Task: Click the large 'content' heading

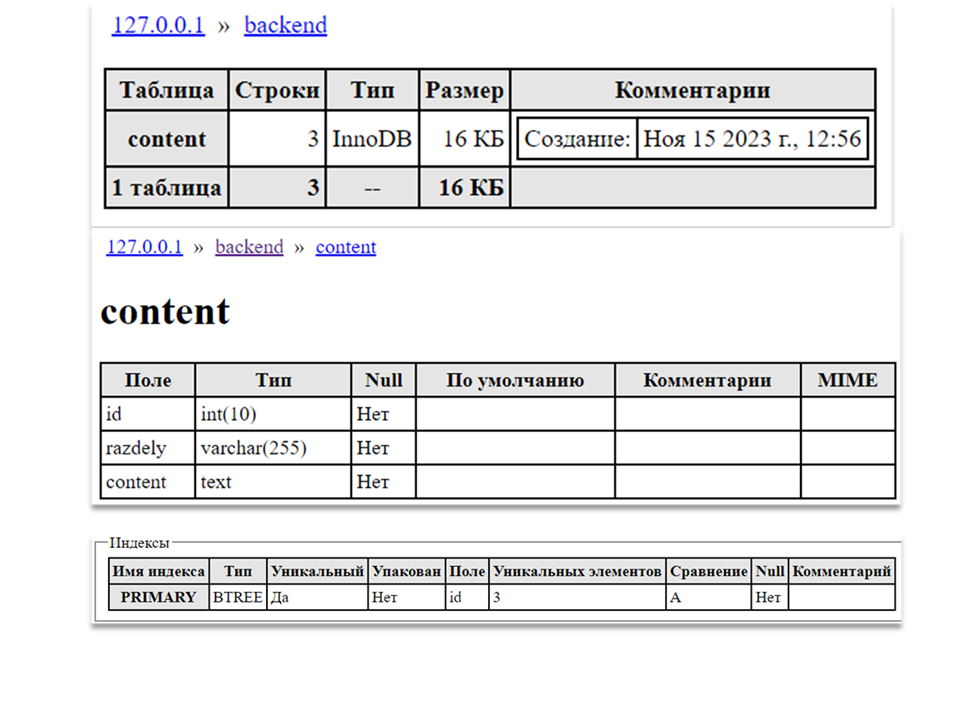Action: click(165, 311)
